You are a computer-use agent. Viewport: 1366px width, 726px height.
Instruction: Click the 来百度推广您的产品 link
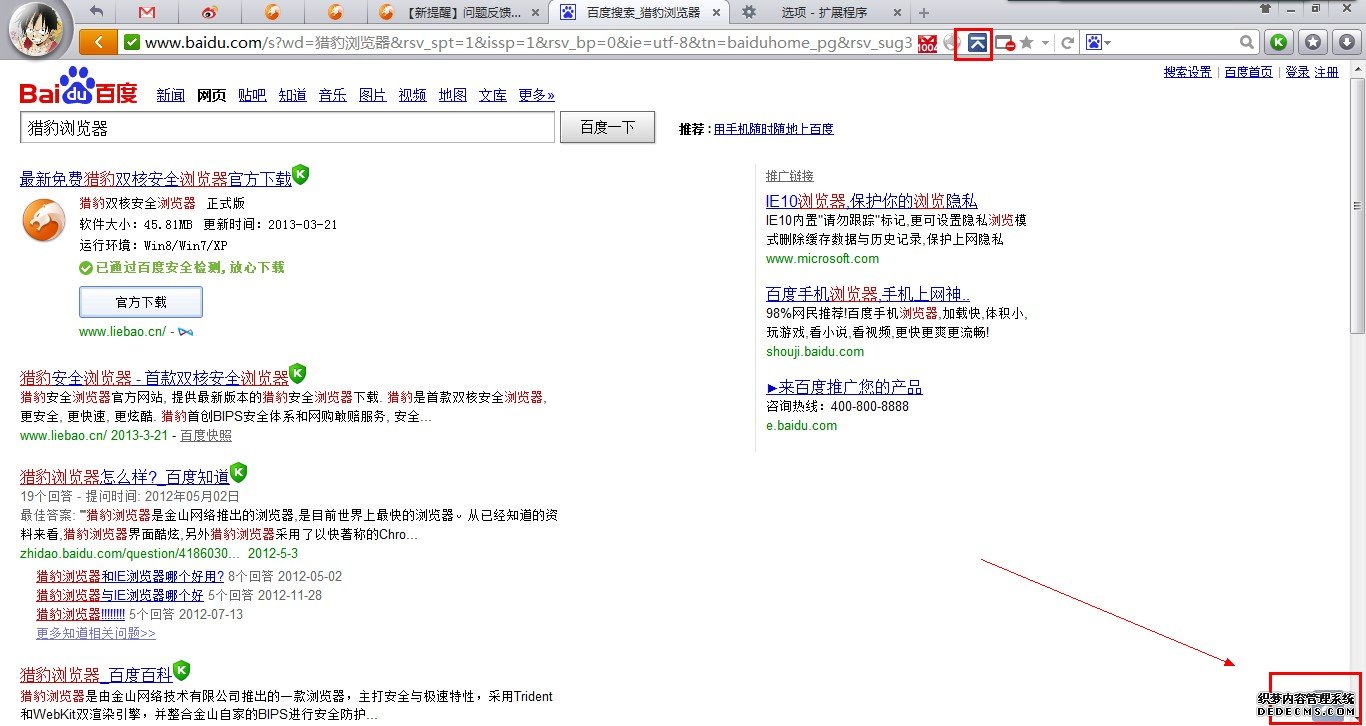tap(844, 387)
